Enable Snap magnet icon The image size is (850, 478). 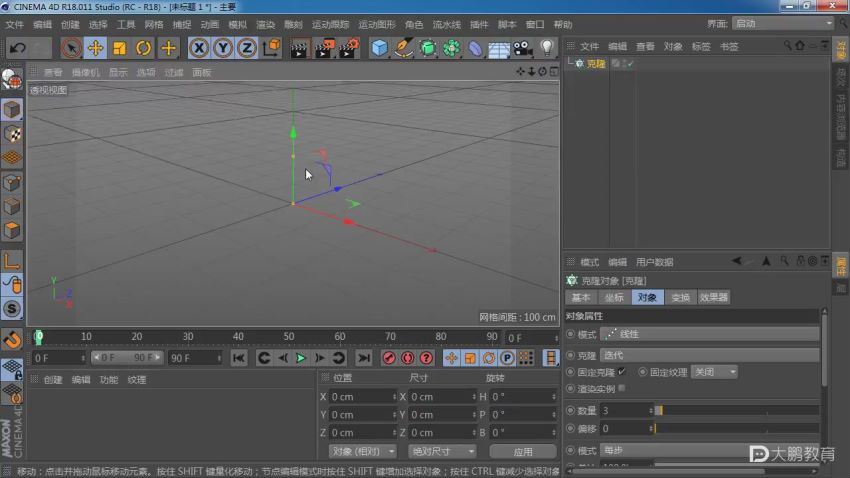point(11,340)
